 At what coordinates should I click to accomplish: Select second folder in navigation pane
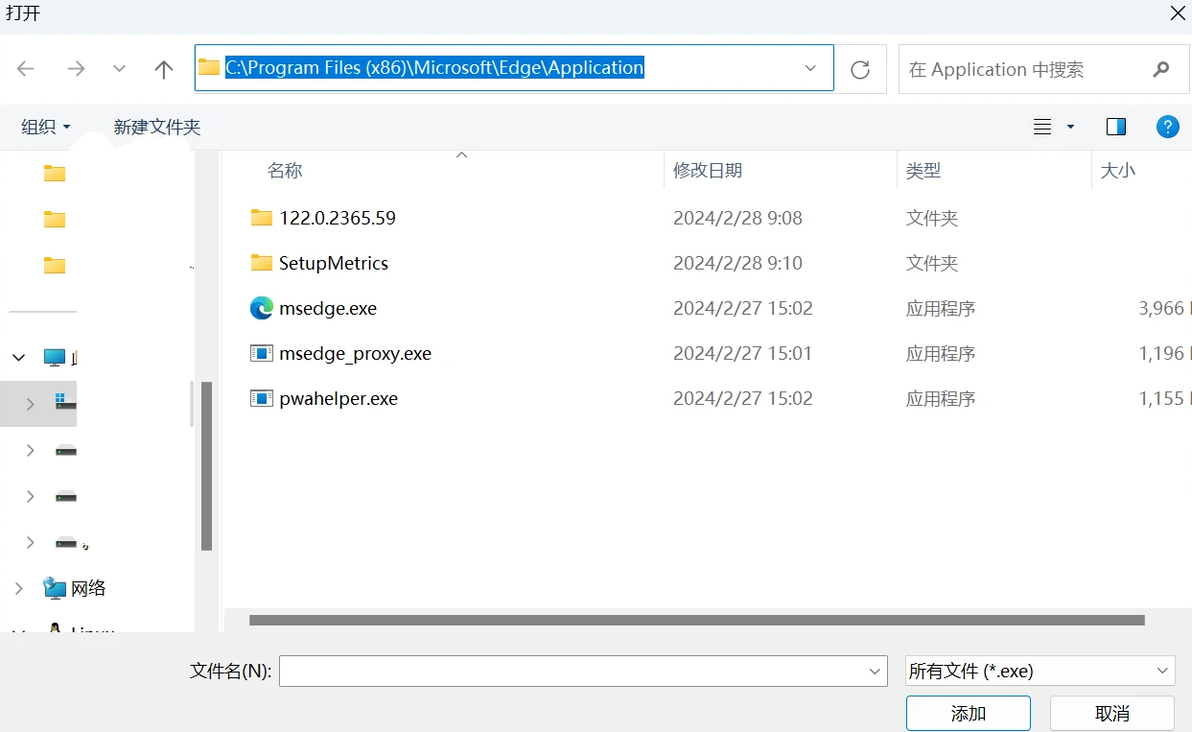tap(54, 220)
